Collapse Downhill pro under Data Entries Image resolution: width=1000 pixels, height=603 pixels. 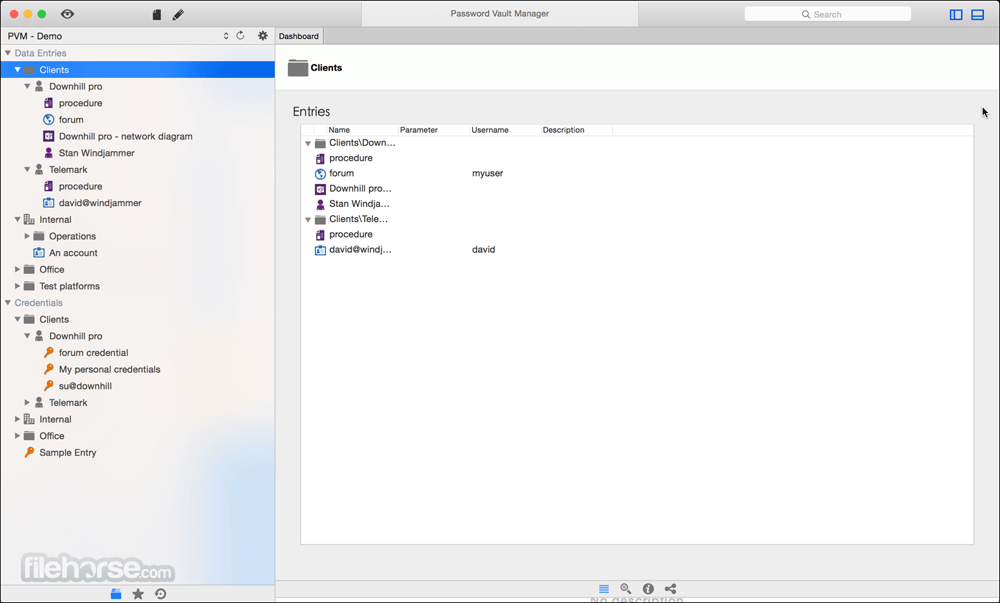(27, 86)
